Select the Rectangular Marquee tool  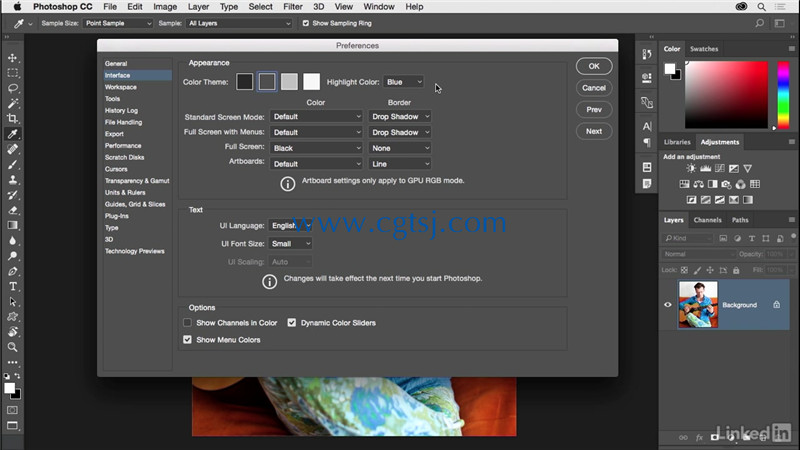pyautogui.click(x=12, y=73)
